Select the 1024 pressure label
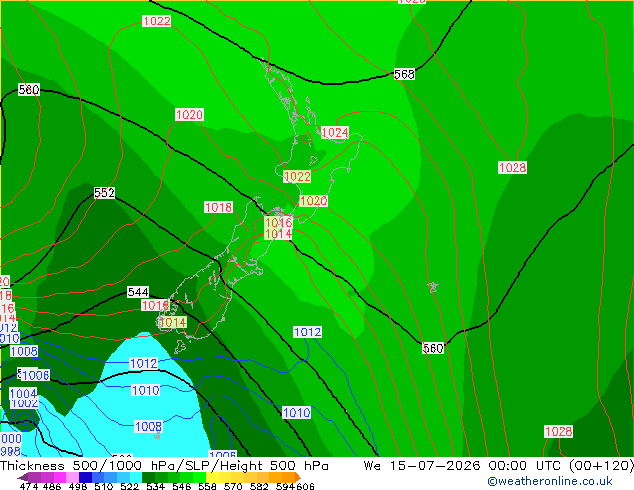Viewport: 634px width, 490px height. tap(335, 132)
